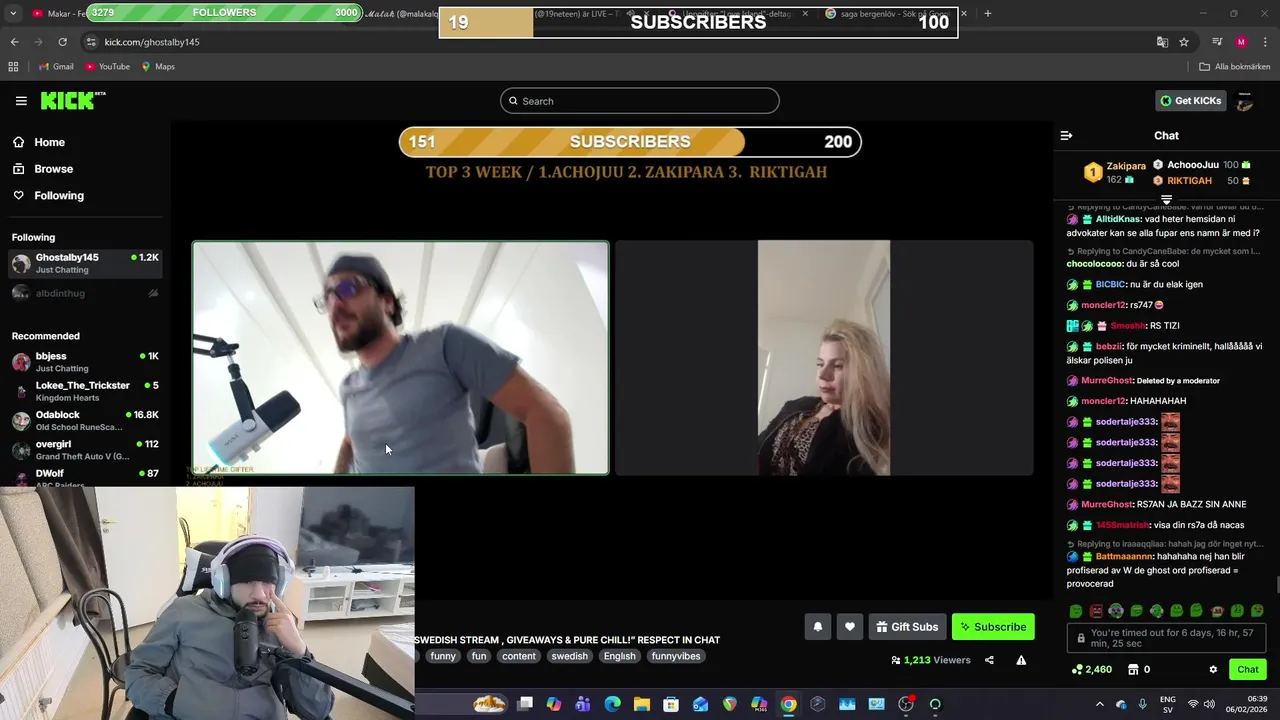Select the 'funny' tag

click(x=443, y=656)
